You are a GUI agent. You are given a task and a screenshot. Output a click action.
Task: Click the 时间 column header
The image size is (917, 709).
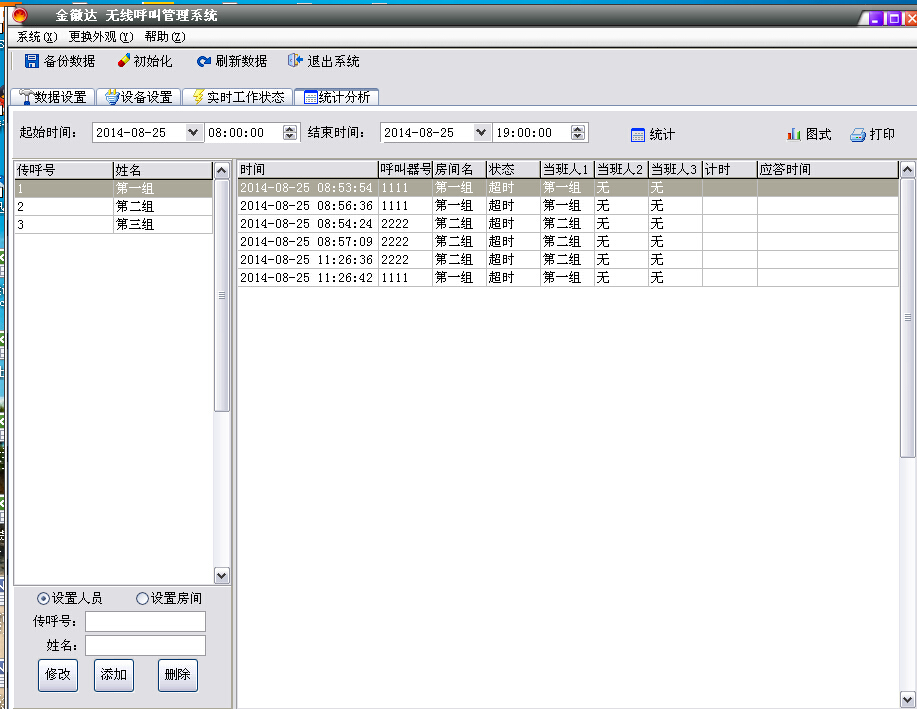(x=308, y=170)
